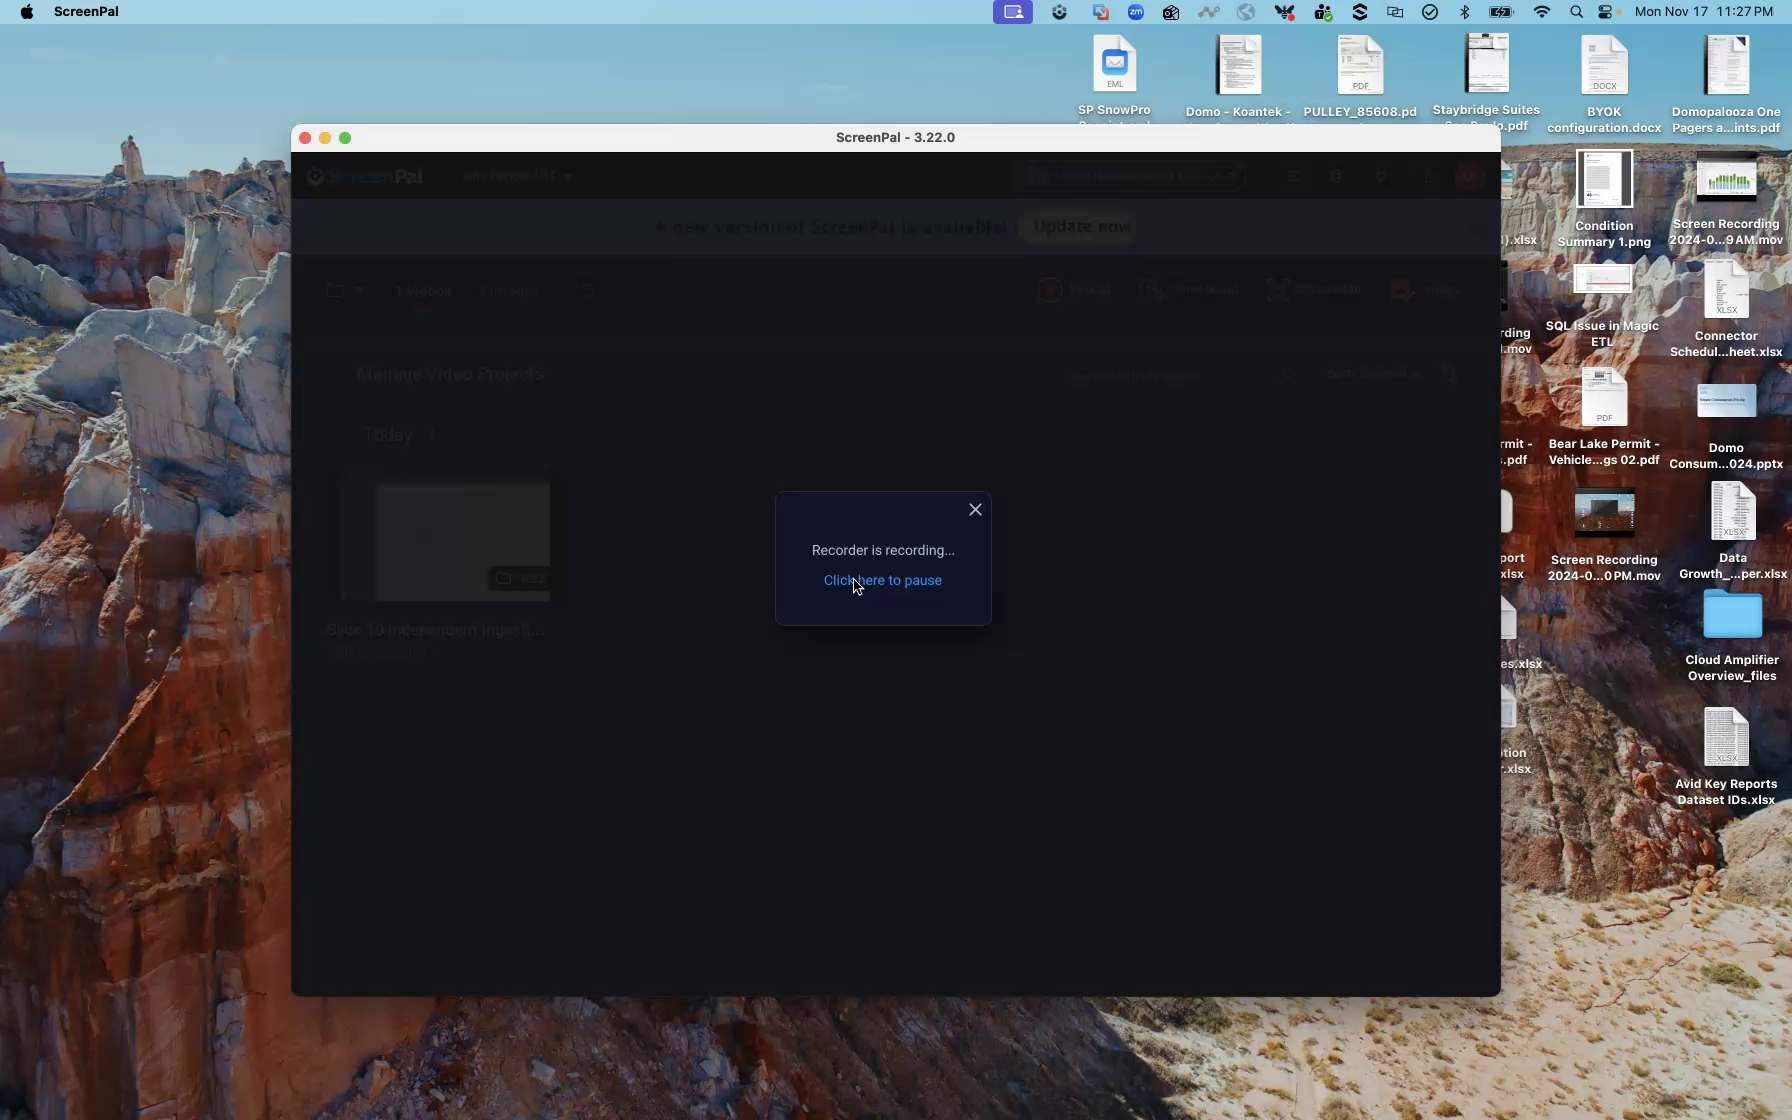Image resolution: width=1792 pixels, height=1120 pixels.
Task: Click the folder icon in the filter bar
Action: (x=336, y=290)
